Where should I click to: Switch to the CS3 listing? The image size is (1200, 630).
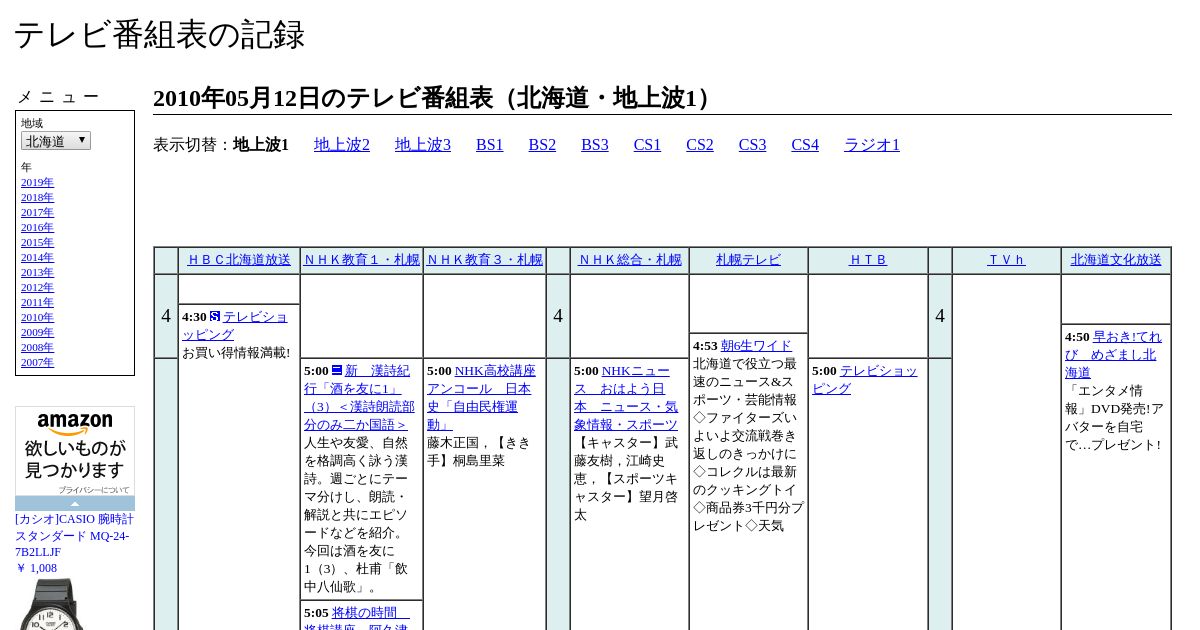pos(752,145)
